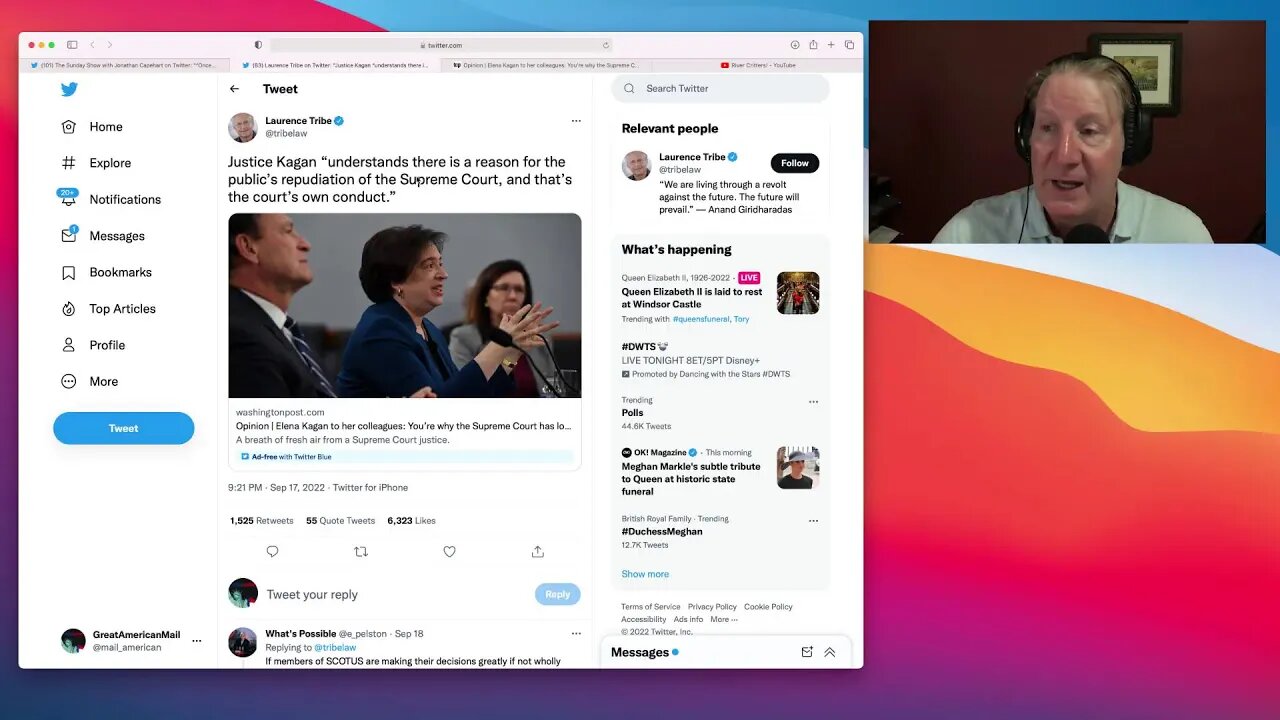Click Safari back navigation arrow
This screenshot has height=720, width=1280.
pos(92,45)
